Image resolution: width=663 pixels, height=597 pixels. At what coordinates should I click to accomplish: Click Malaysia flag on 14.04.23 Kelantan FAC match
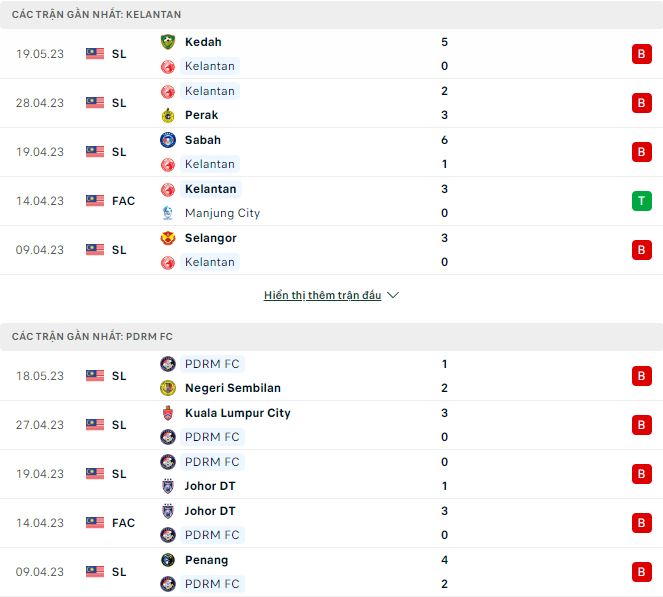[x=95, y=201]
